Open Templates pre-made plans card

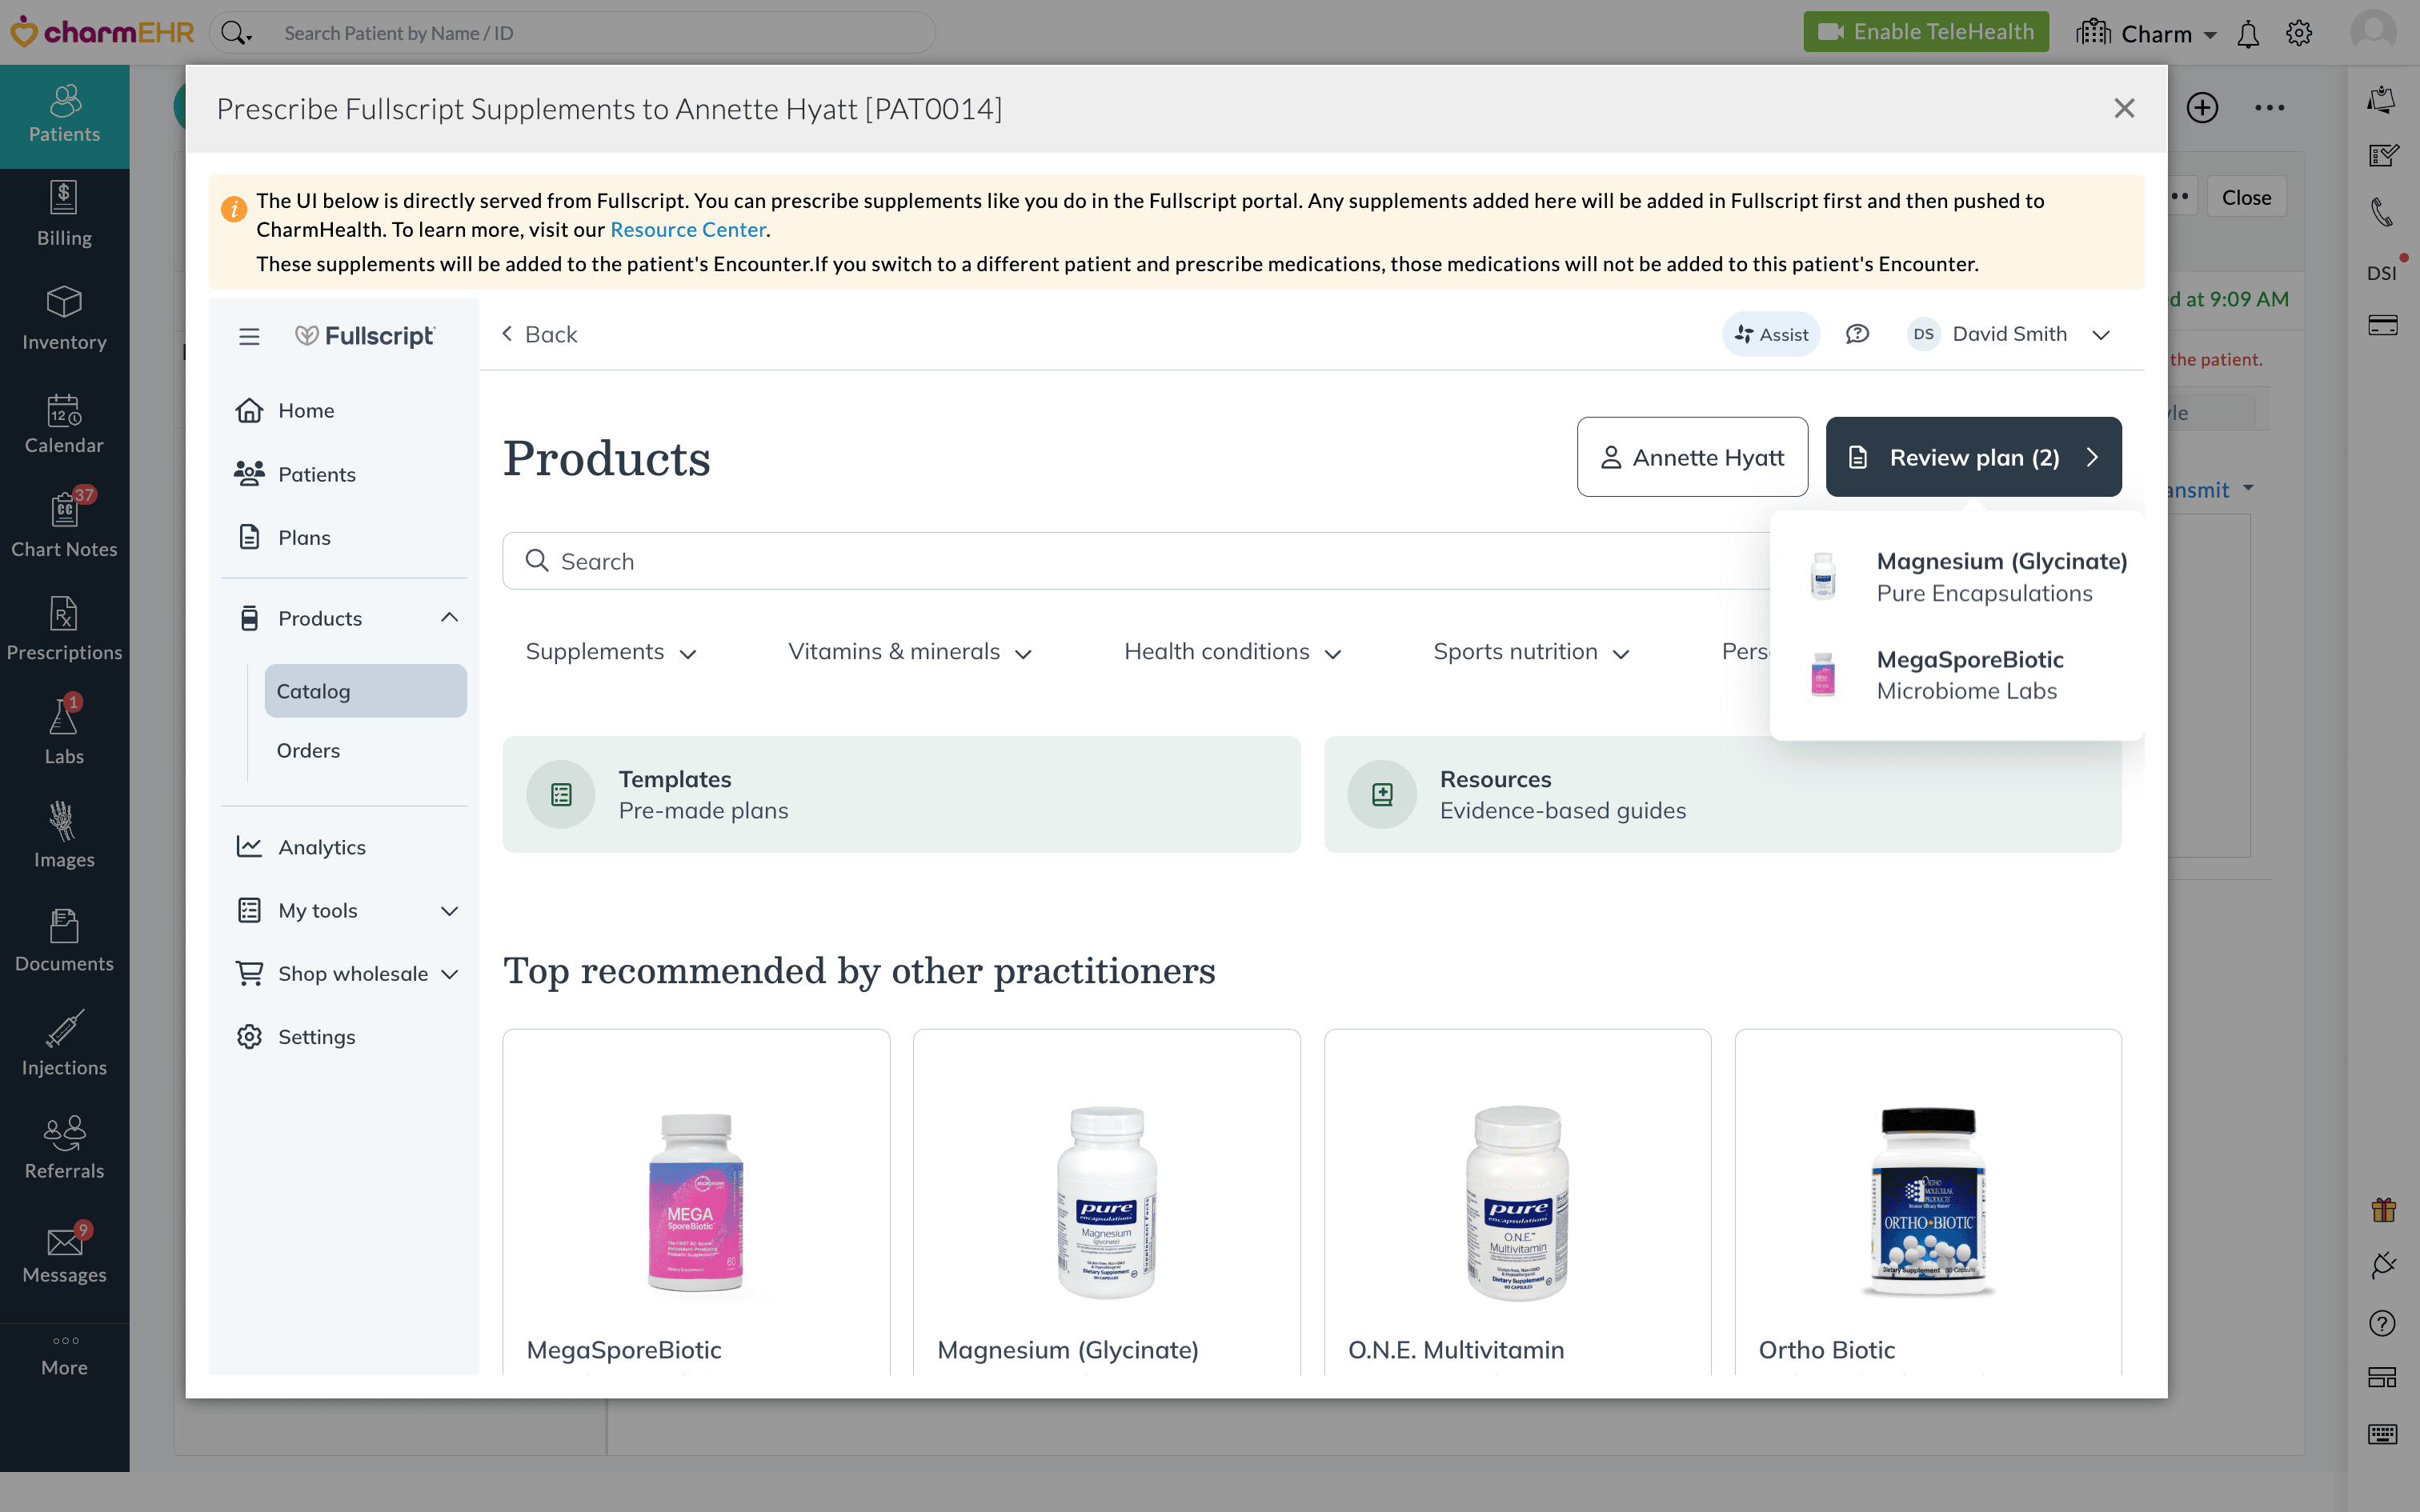(901, 794)
